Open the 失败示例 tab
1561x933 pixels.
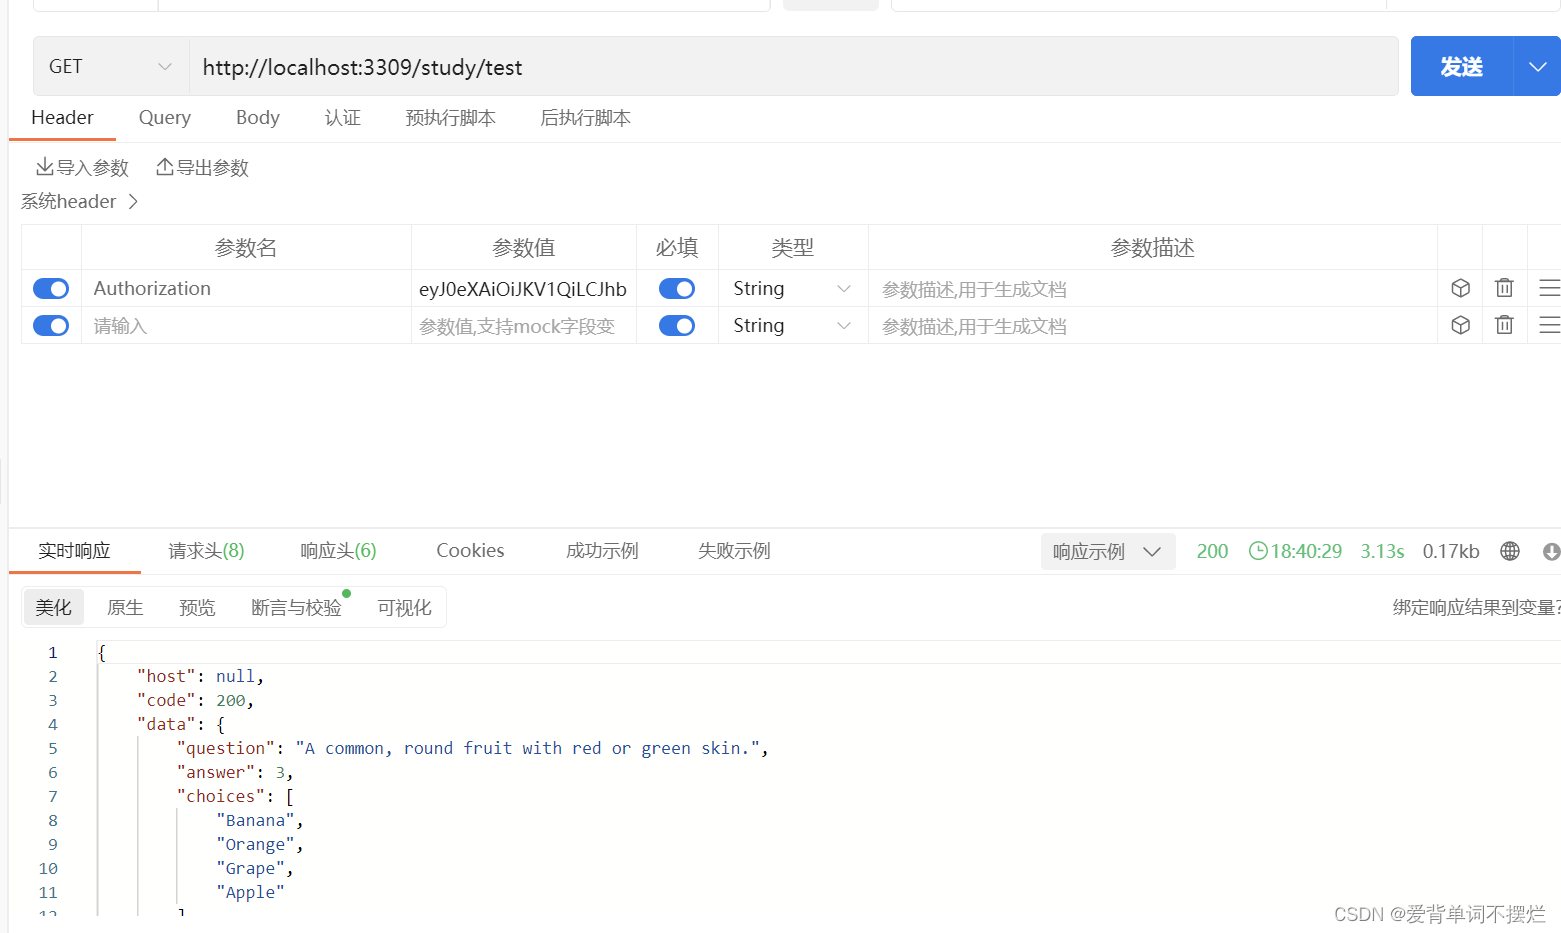734,551
